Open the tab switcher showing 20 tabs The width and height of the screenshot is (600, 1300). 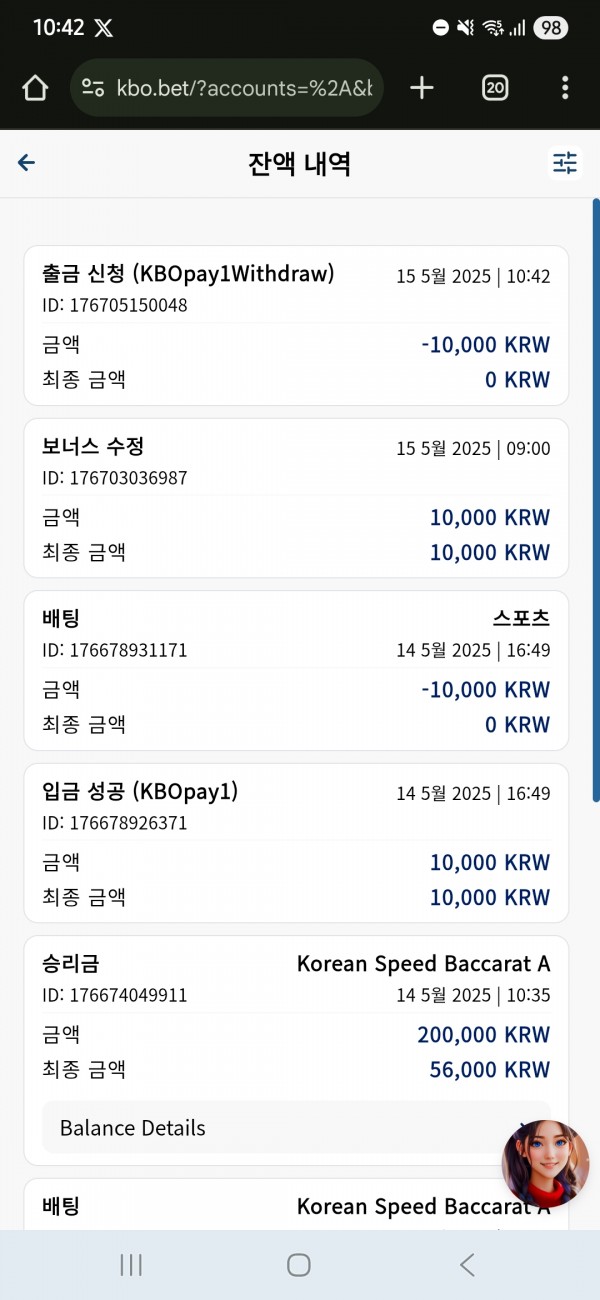point(495,88)
